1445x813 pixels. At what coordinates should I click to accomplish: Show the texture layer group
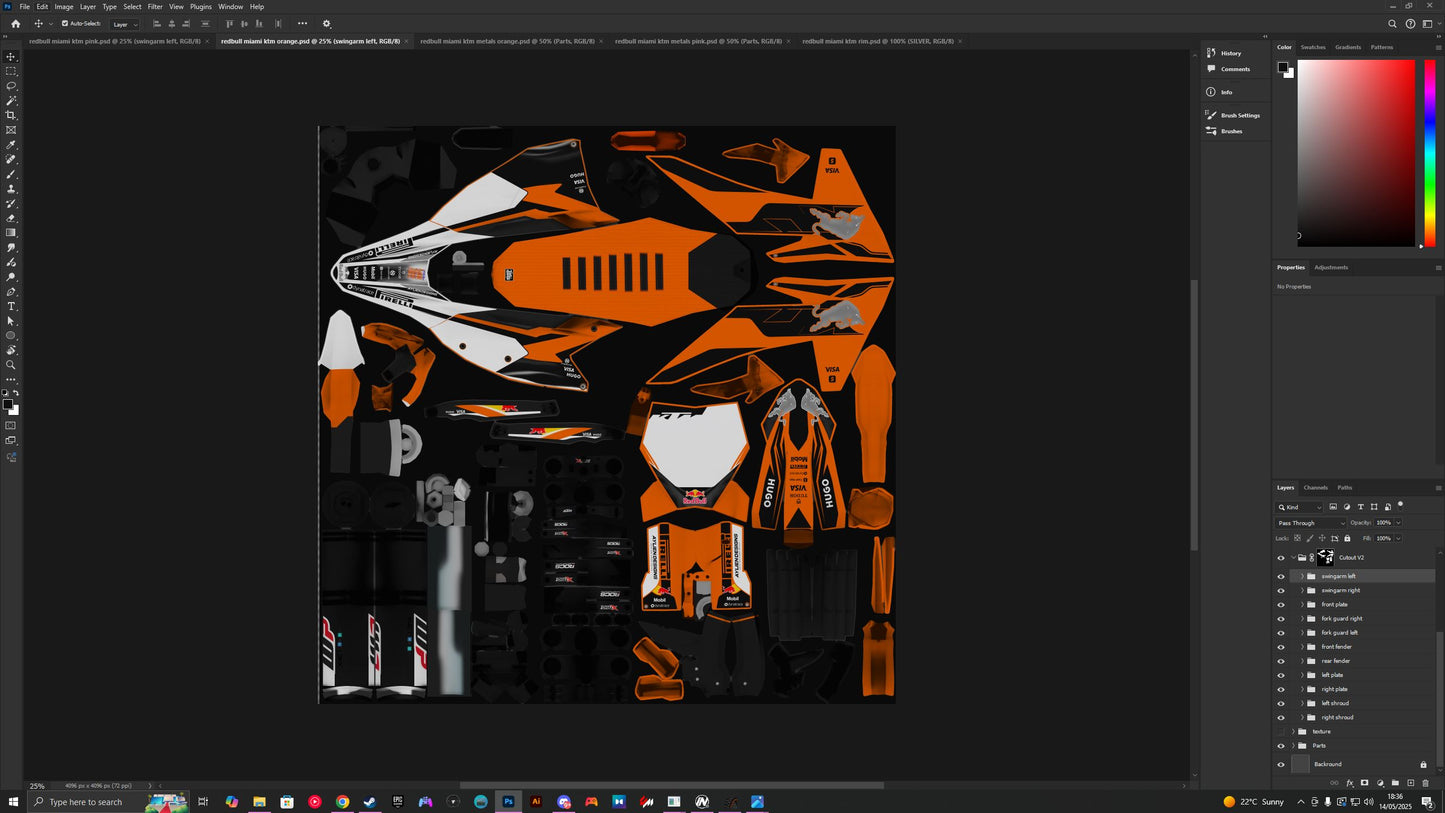[x=1281, y=731]
